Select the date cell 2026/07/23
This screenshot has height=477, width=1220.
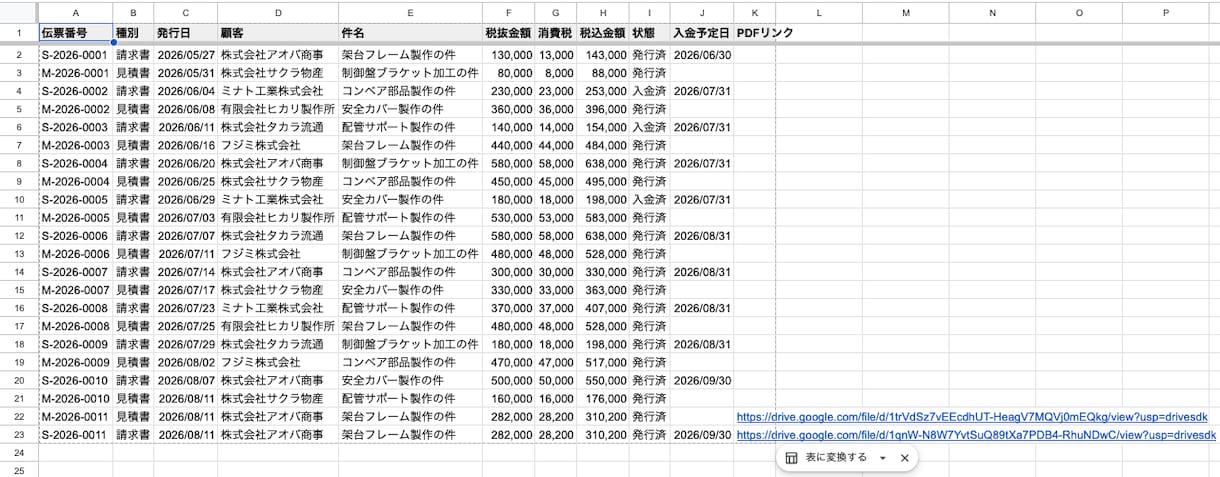pos(185,308)
